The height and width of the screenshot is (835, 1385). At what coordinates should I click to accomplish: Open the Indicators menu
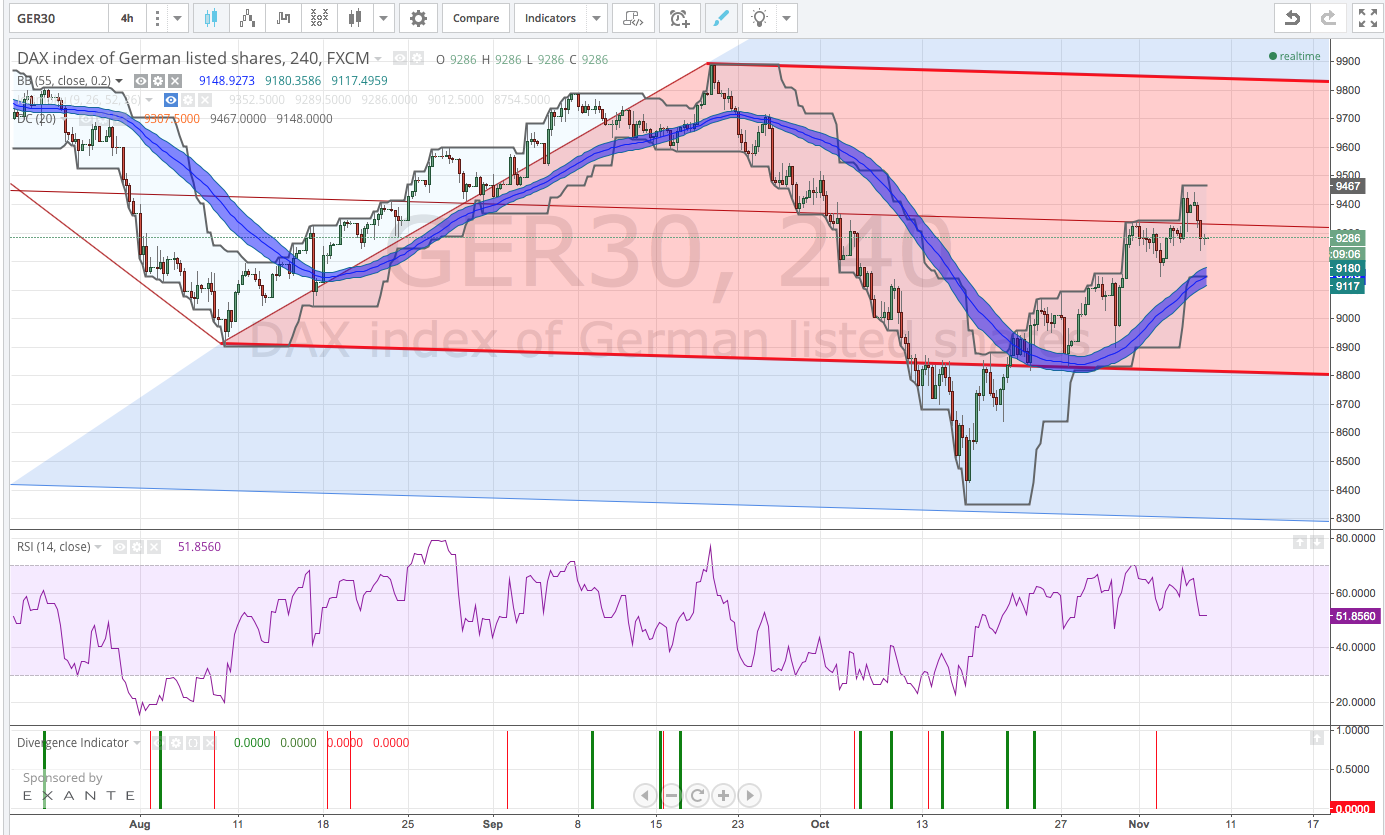click(550, 18)
